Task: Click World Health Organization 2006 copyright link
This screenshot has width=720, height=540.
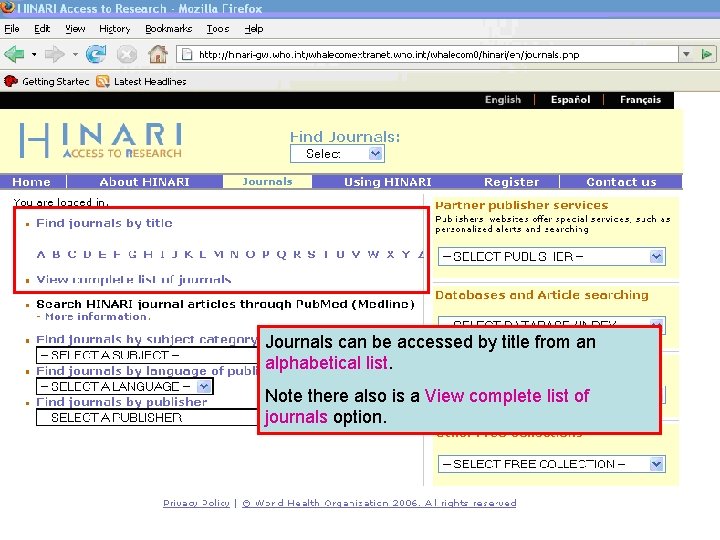Action: click(x=379, y=503)
